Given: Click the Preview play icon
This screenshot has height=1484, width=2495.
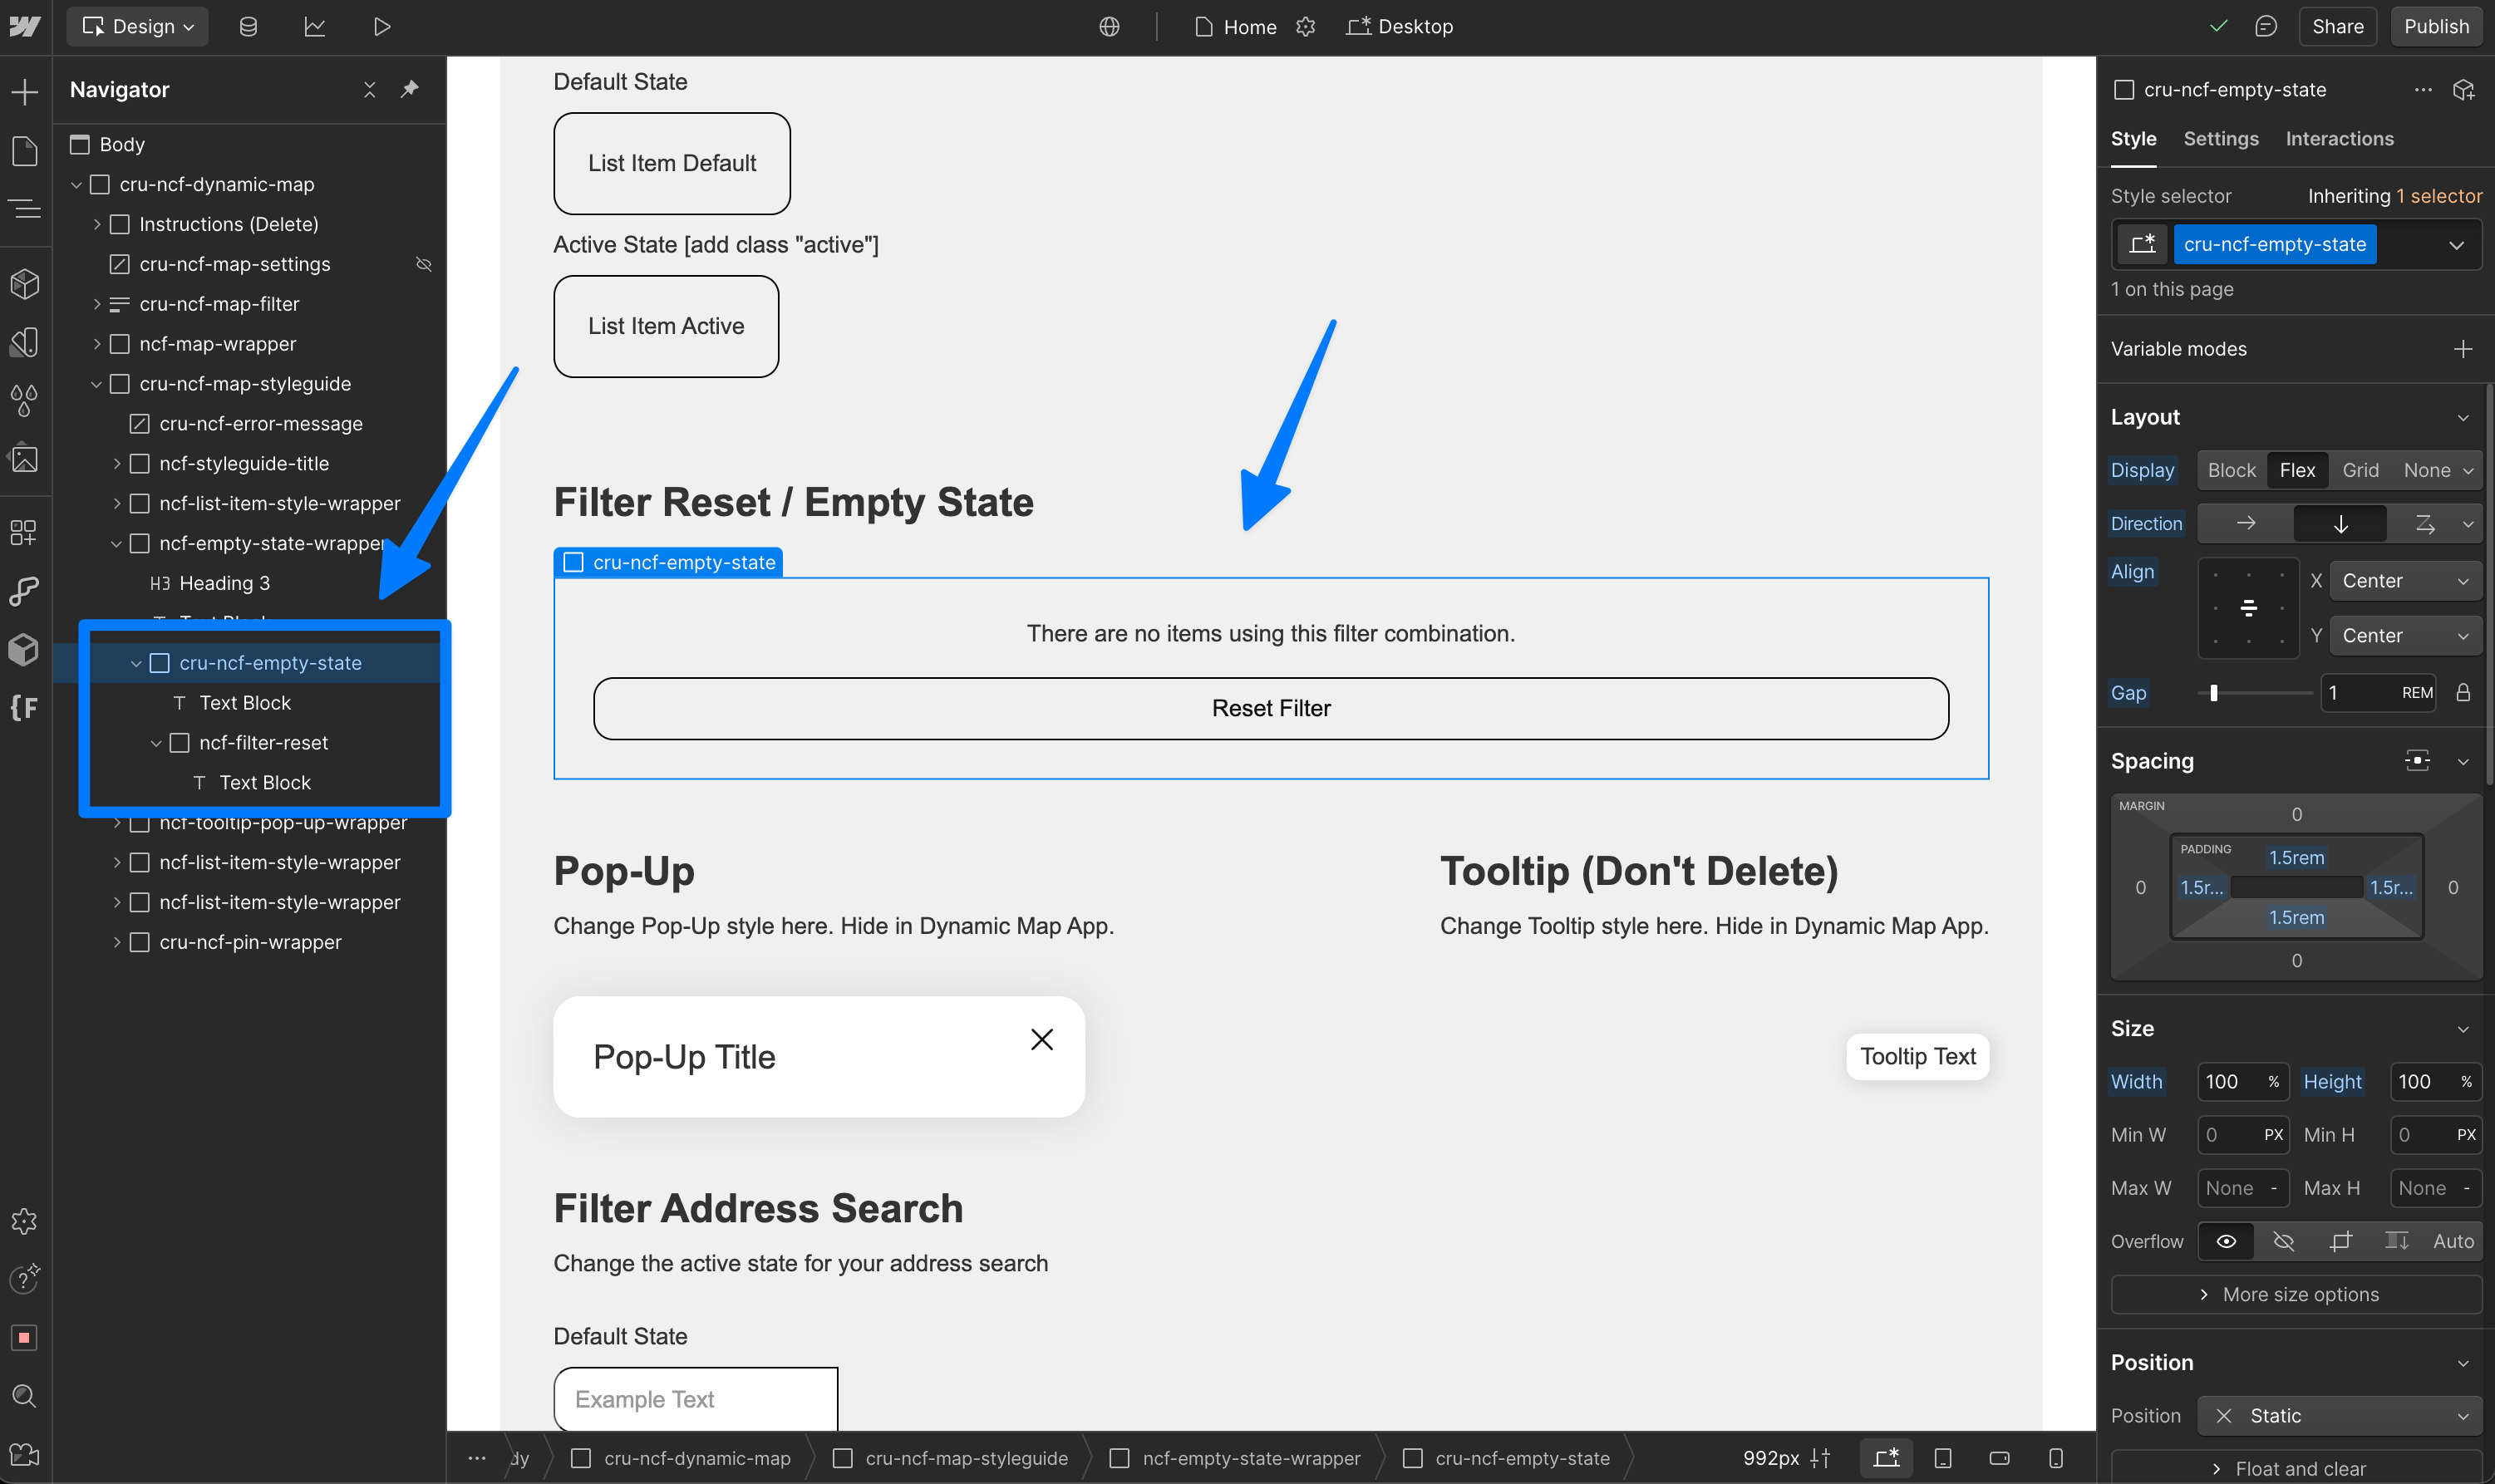Looking at the screenshot, I should pos(381,27).
